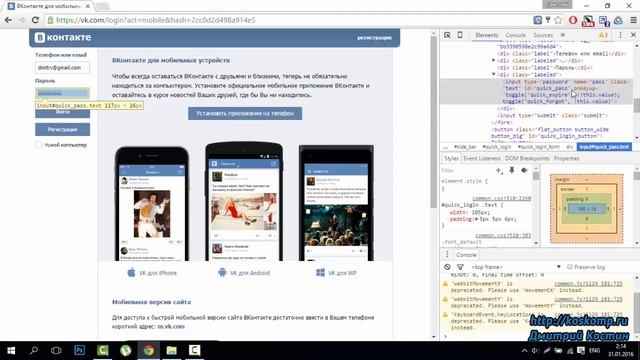
Task: Select #quick_login_form breadcrumb
Action: point(539,147)
